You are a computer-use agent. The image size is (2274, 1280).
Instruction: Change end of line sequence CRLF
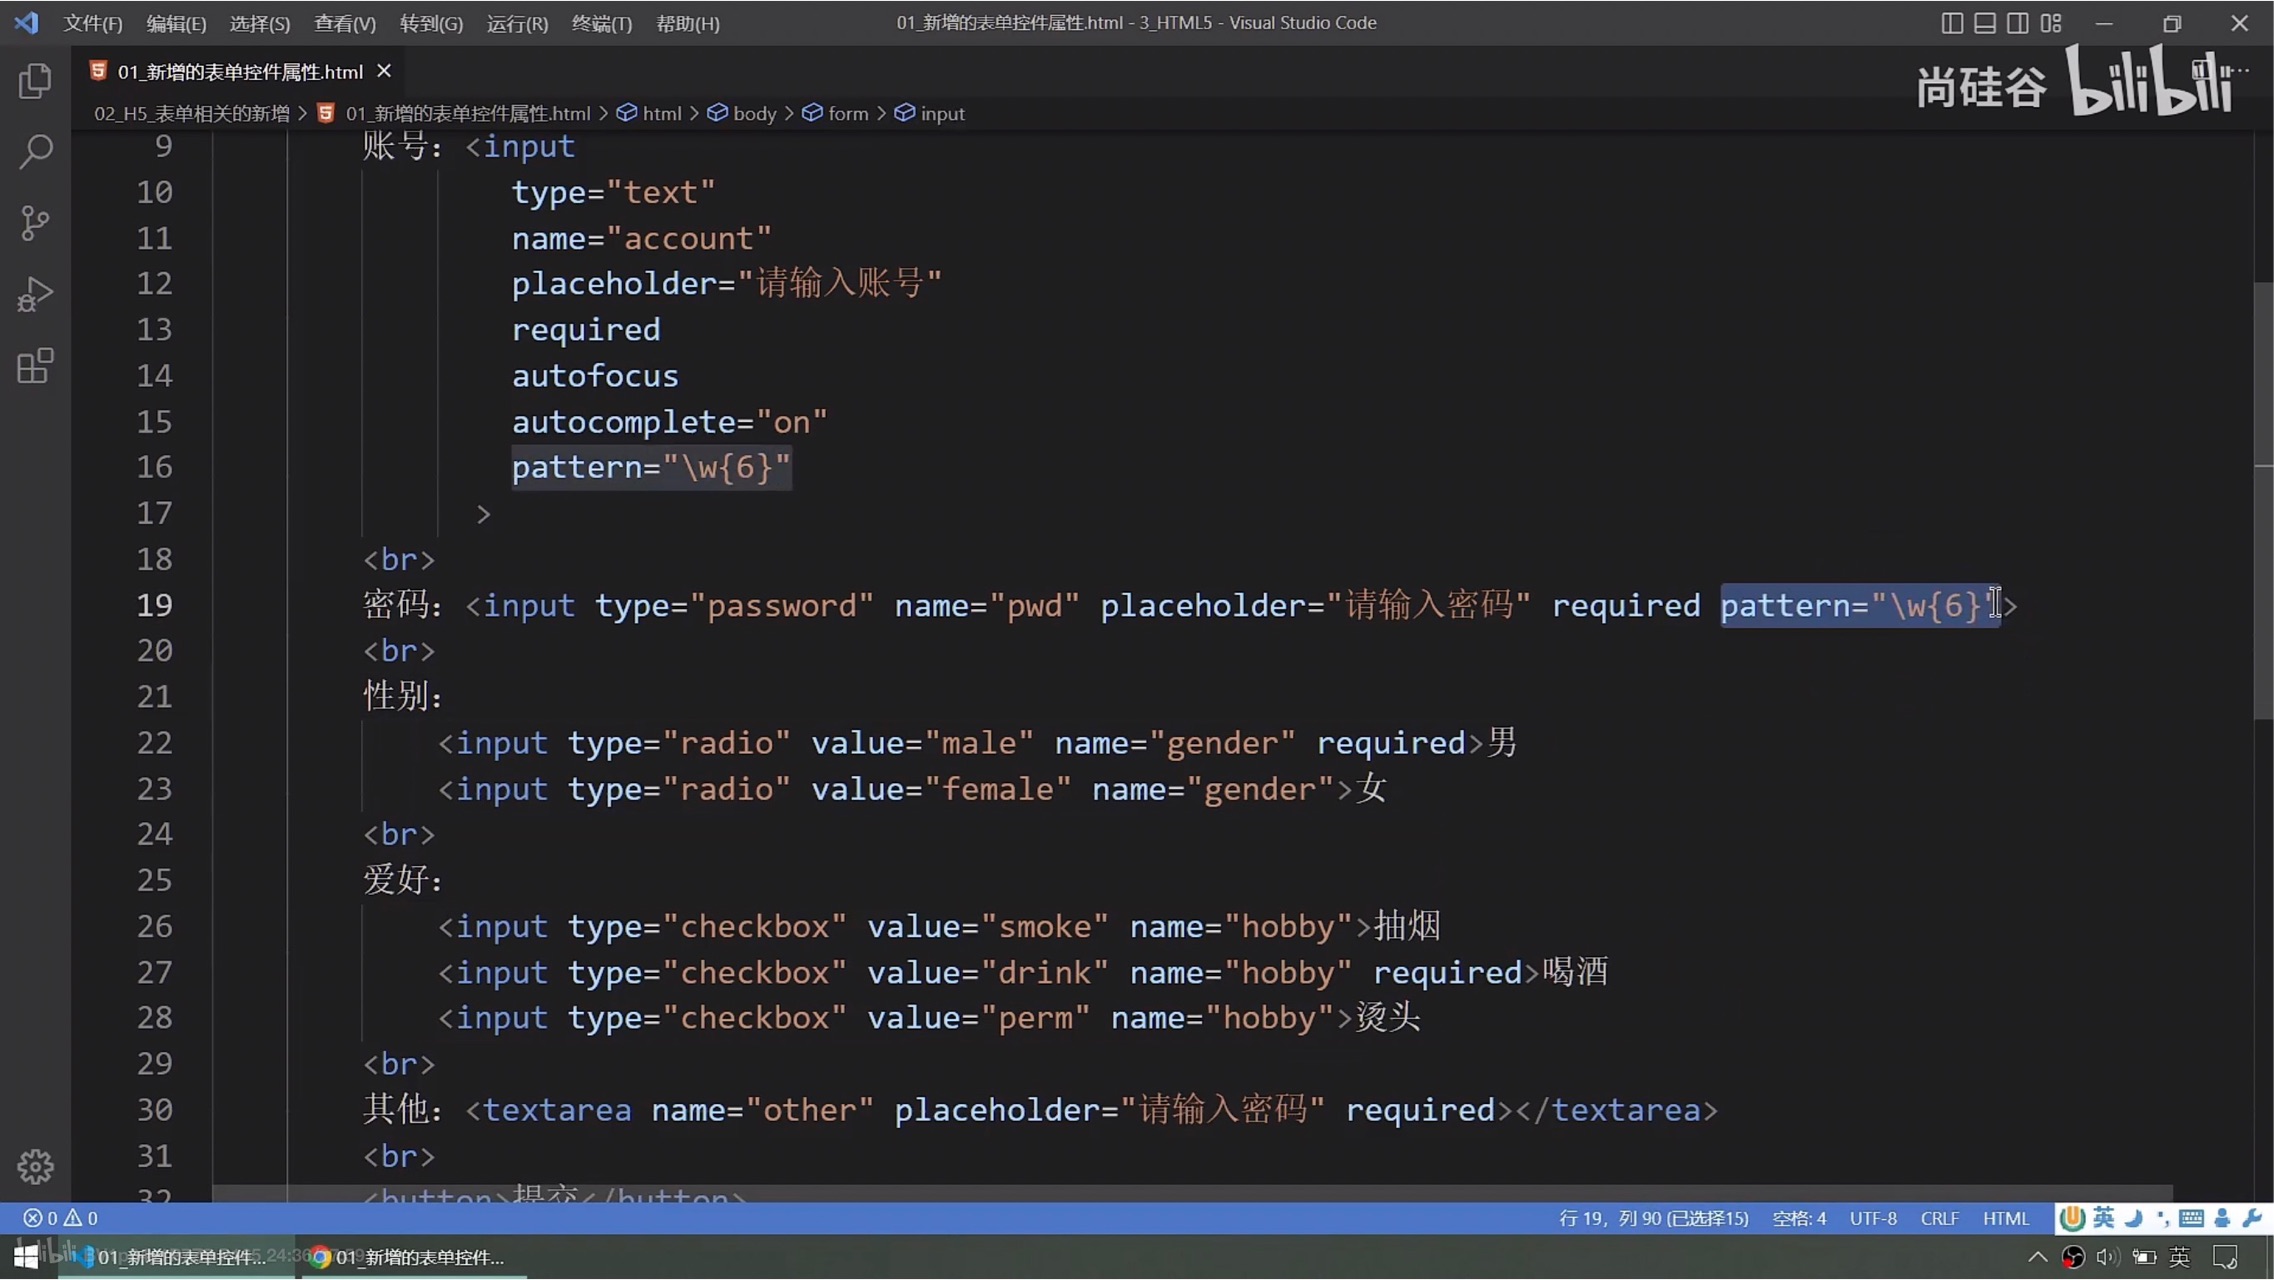(1940, 1218)
